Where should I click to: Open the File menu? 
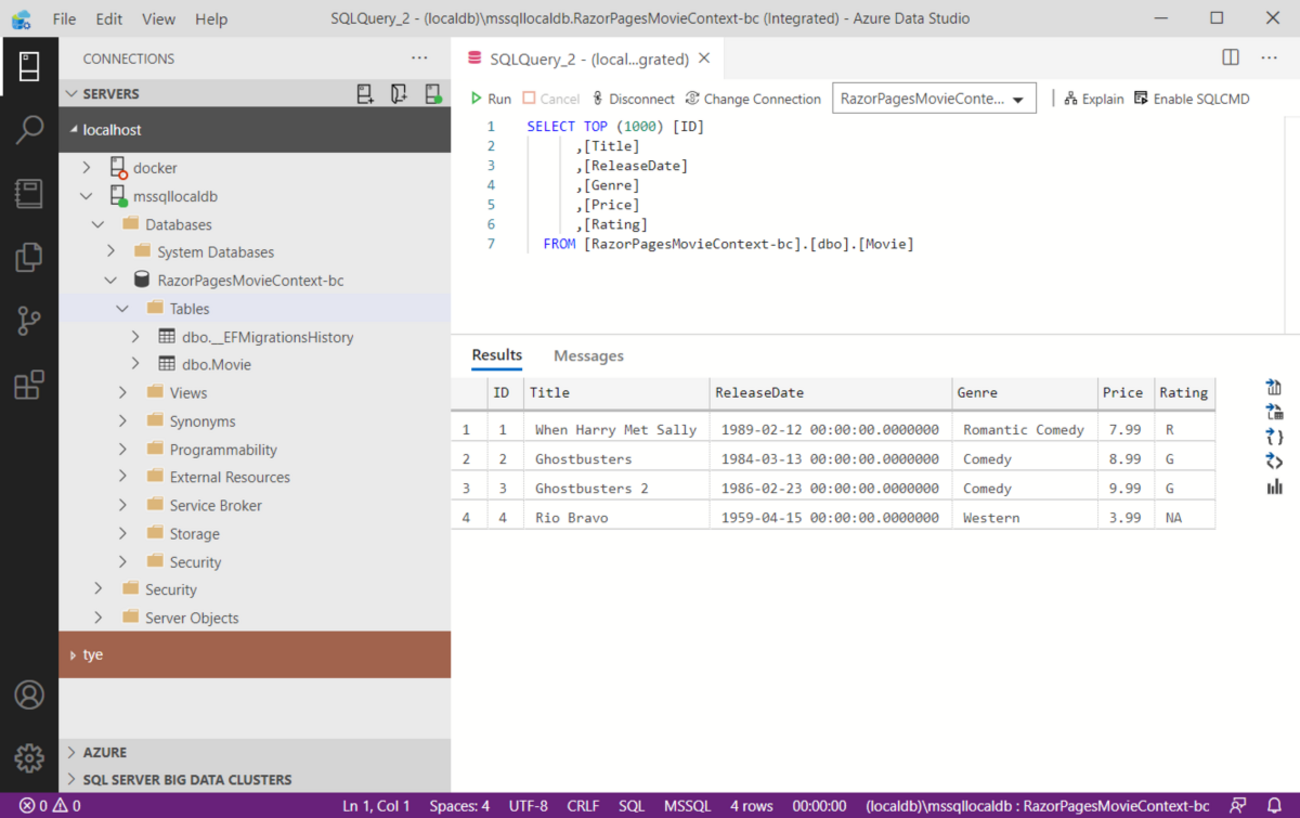(64, 19)
